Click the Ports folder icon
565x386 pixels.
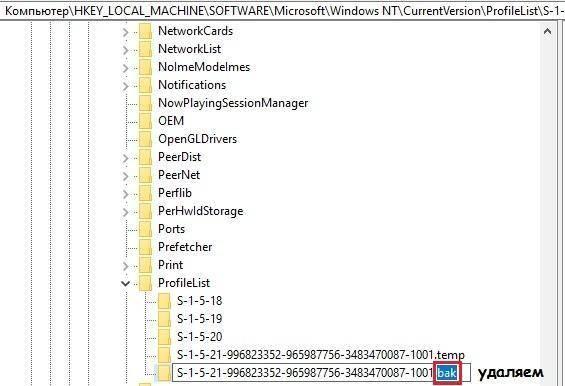pos(146,229)
